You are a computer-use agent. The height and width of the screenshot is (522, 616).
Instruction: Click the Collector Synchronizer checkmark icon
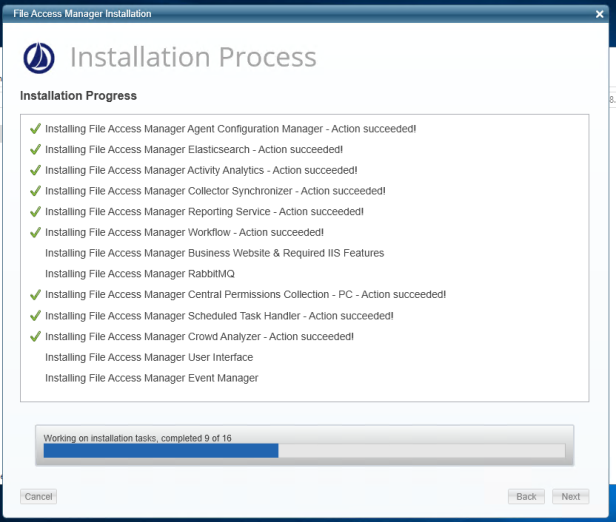(35, 191)
